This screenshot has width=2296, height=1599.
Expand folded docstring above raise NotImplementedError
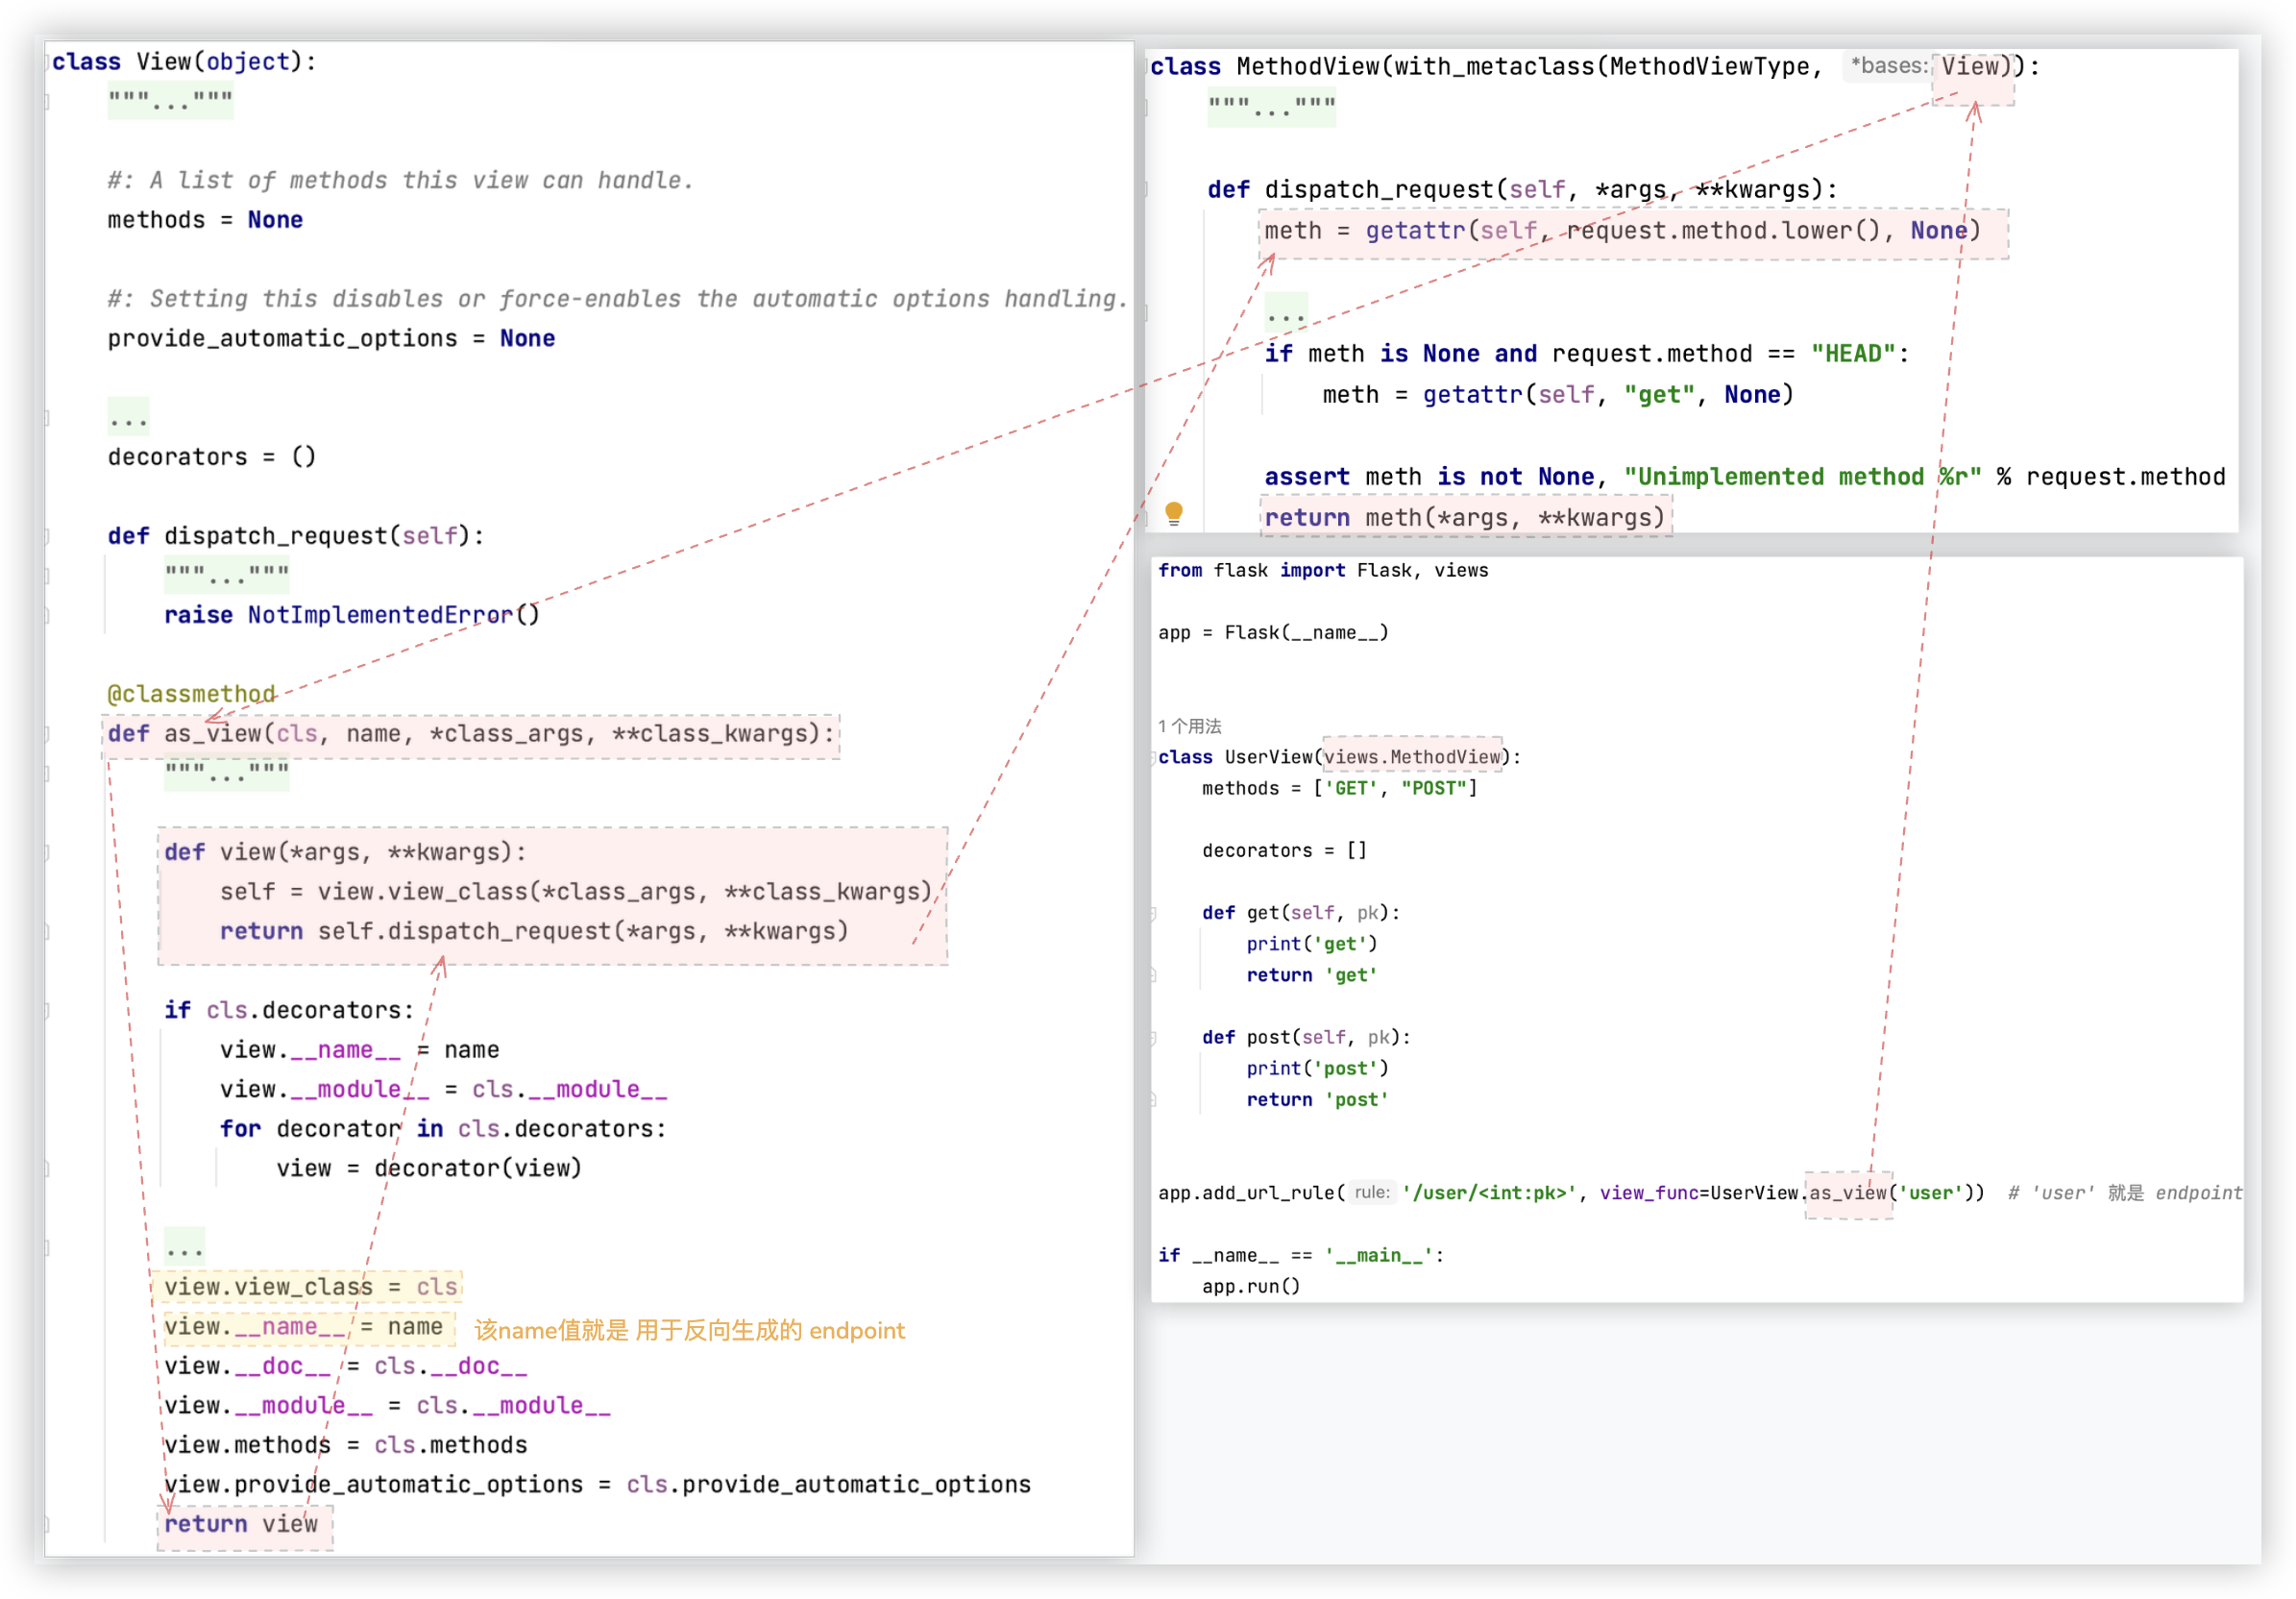tap(227, 575)
